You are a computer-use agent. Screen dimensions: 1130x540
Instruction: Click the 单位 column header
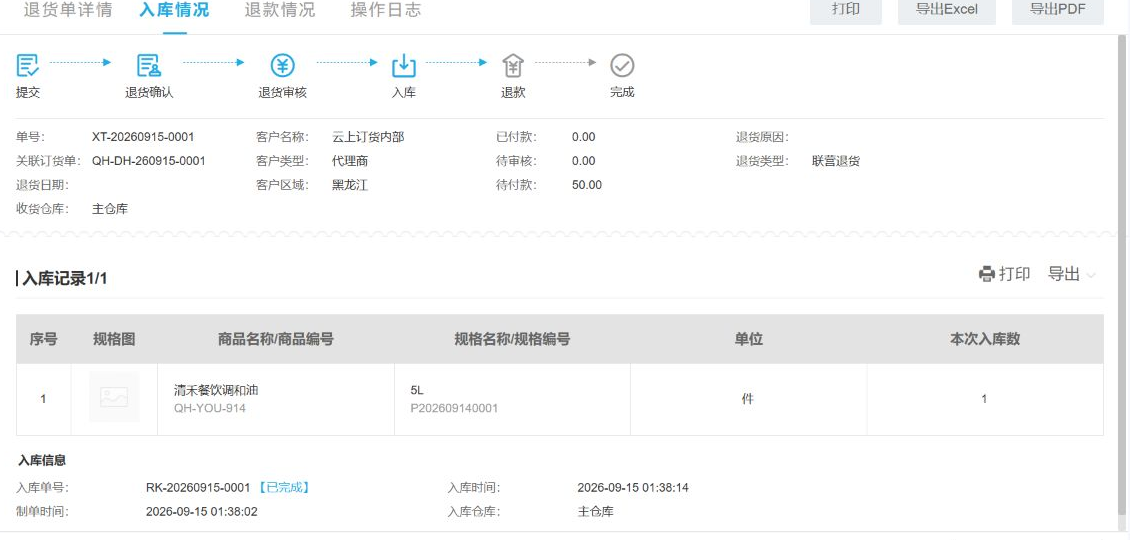749,339
